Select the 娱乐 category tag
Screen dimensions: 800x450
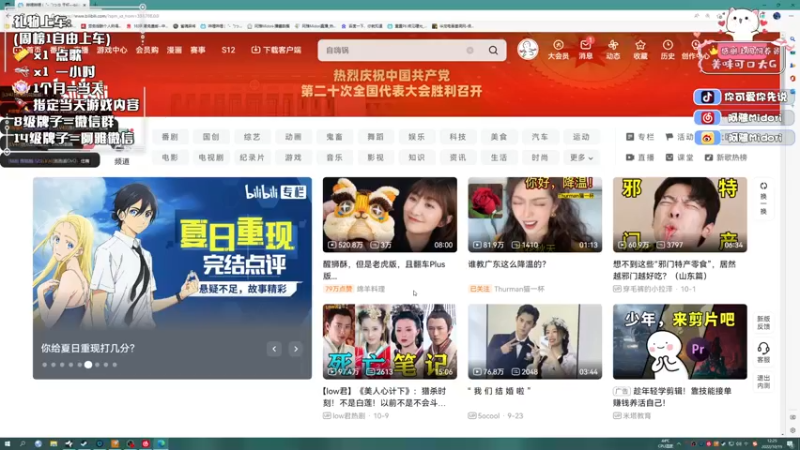(416, 137)
